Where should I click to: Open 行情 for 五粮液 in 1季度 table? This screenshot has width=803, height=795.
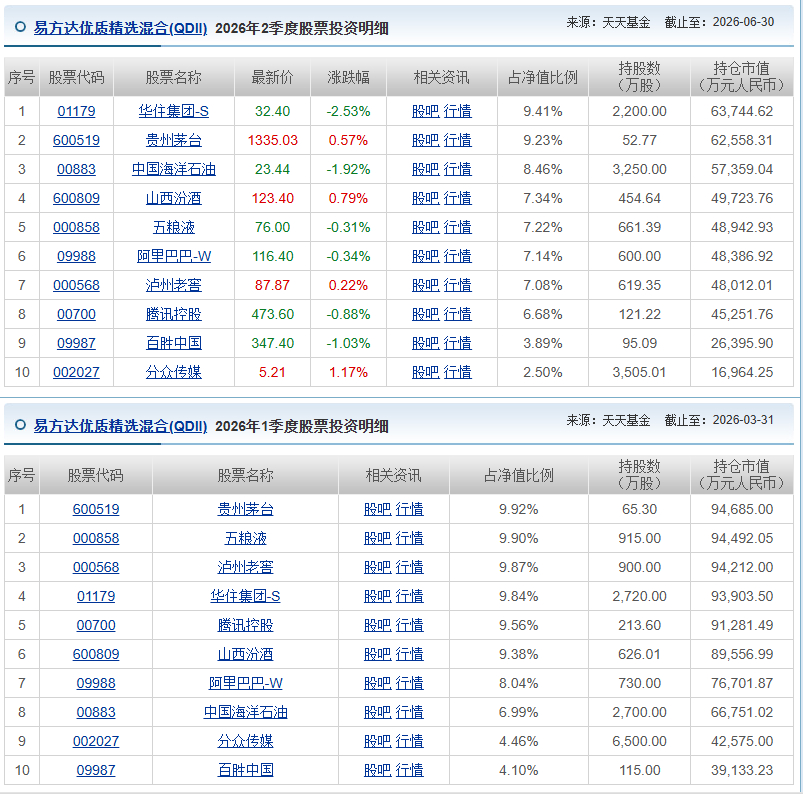(409, 538)
